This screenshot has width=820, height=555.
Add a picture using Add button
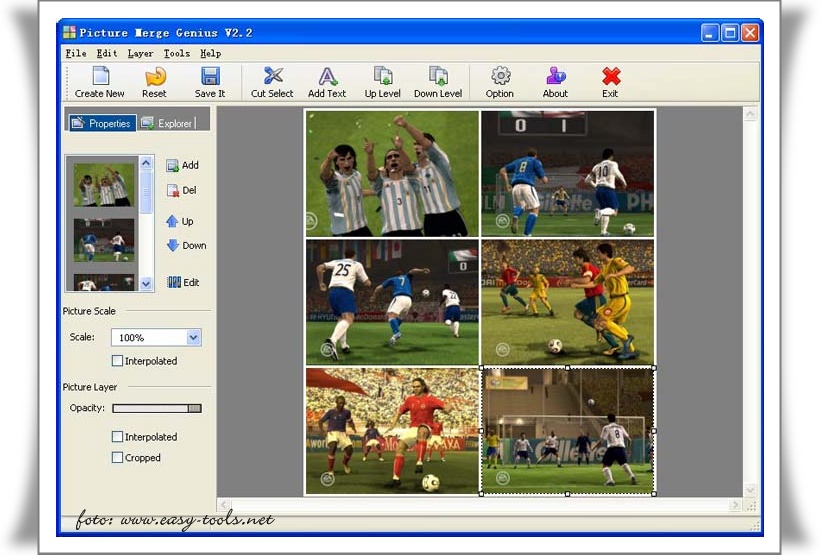pyautogui.click(x=183, y=165)
